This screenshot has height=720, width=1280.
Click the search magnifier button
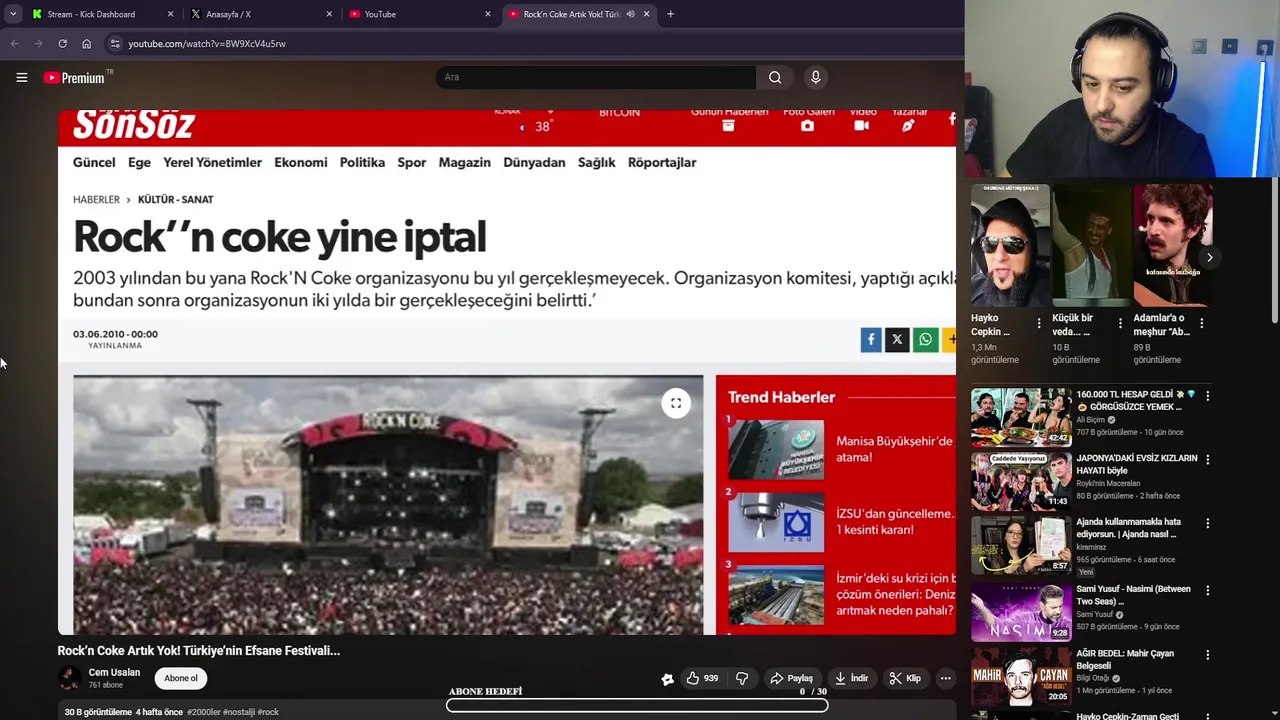coord(775,77)
